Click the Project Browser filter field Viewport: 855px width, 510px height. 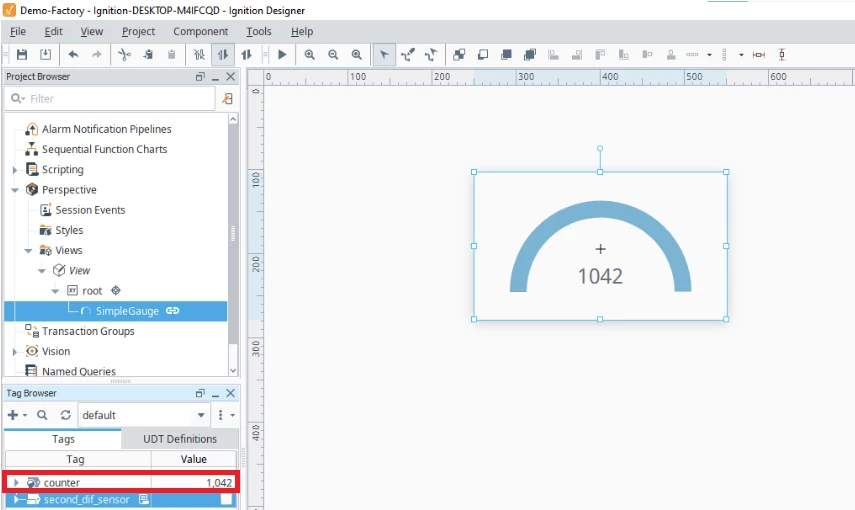tap(110, 99)
